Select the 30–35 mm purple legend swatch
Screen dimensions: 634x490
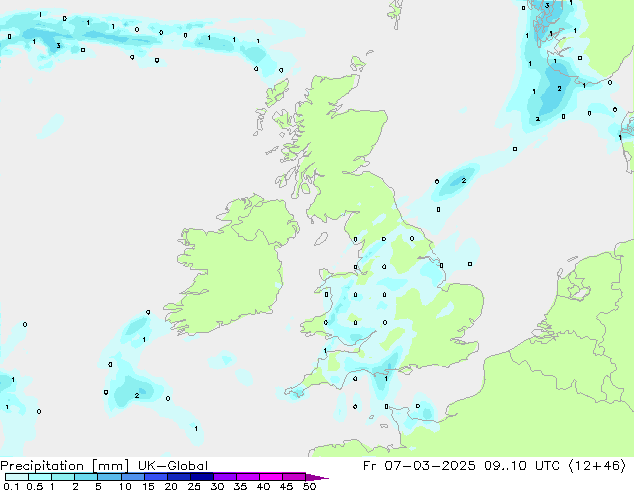tap(225, 477)
